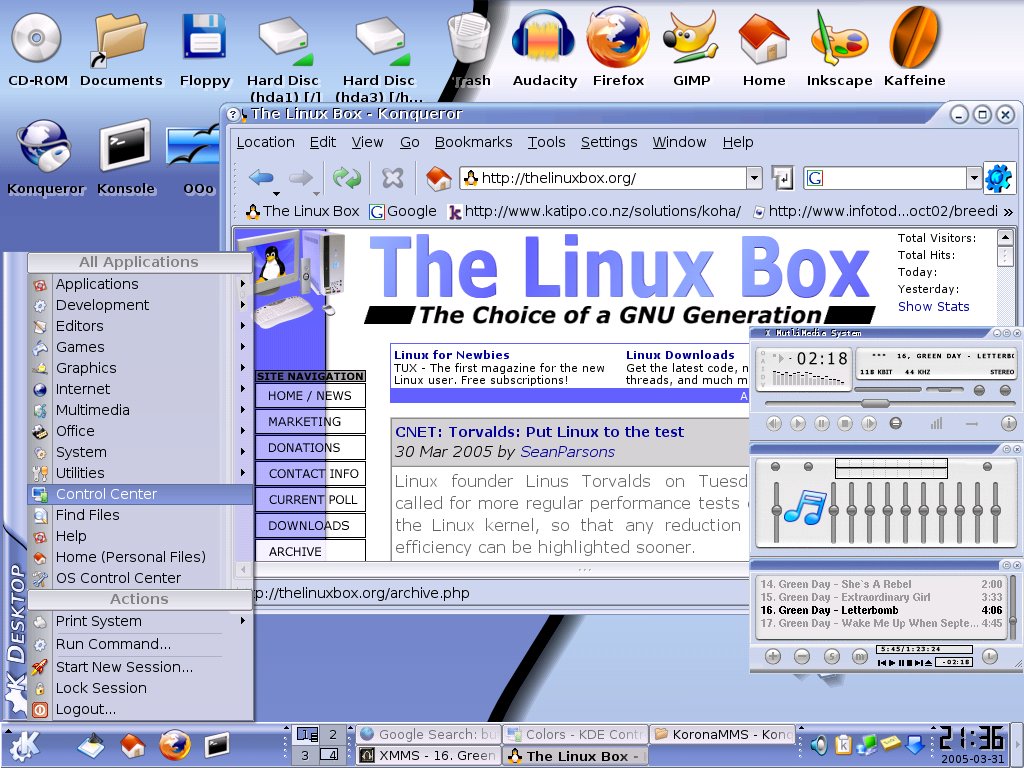This screenshot has width=1024, height=768.
Task: Choose Run Command... in the K menu
Action: 140,644
